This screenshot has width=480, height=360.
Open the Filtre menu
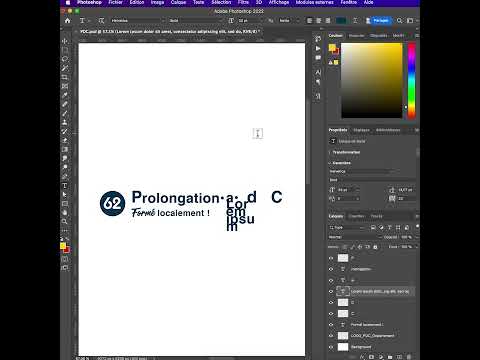(x=243, y=2)
